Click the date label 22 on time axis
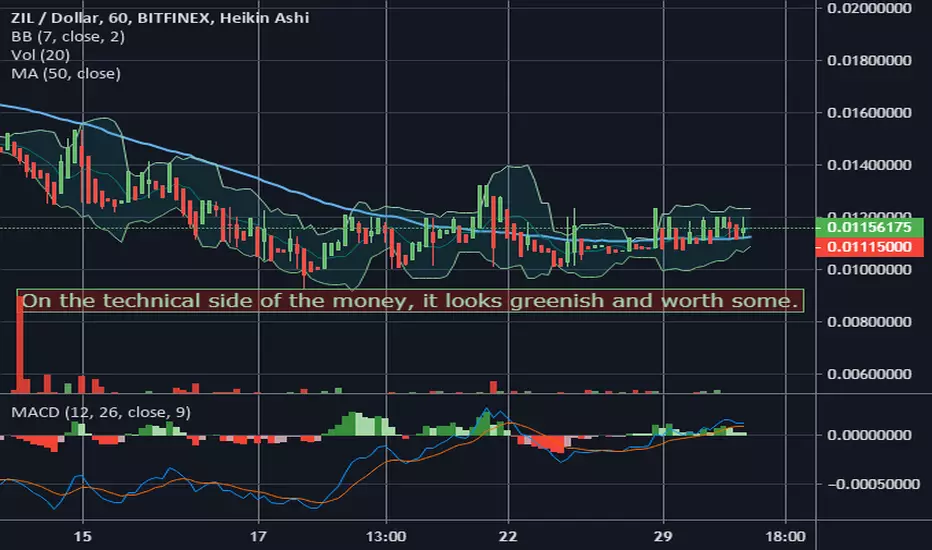 click(x=508, y=536)
